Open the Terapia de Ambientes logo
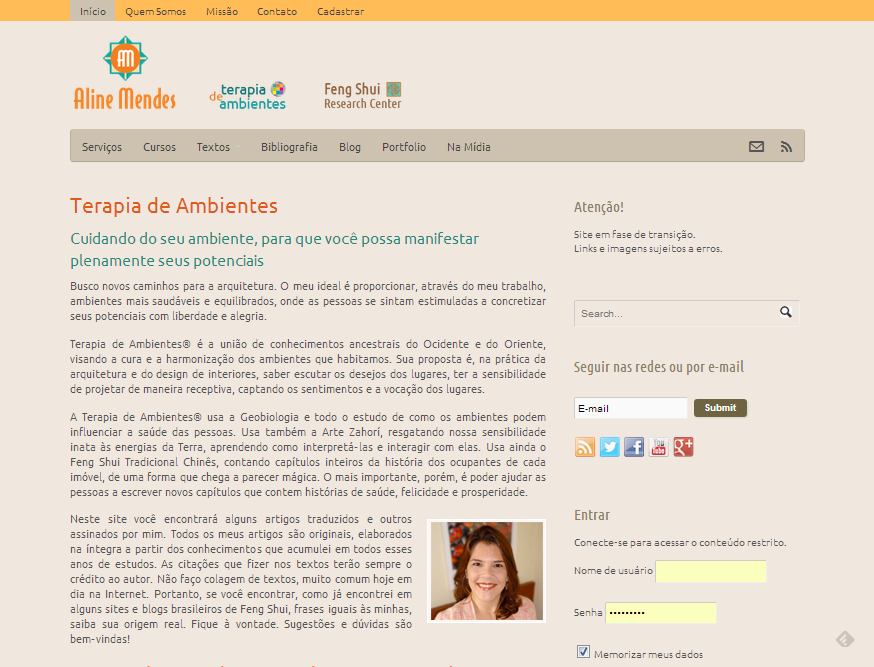 (x=248, y=96)
